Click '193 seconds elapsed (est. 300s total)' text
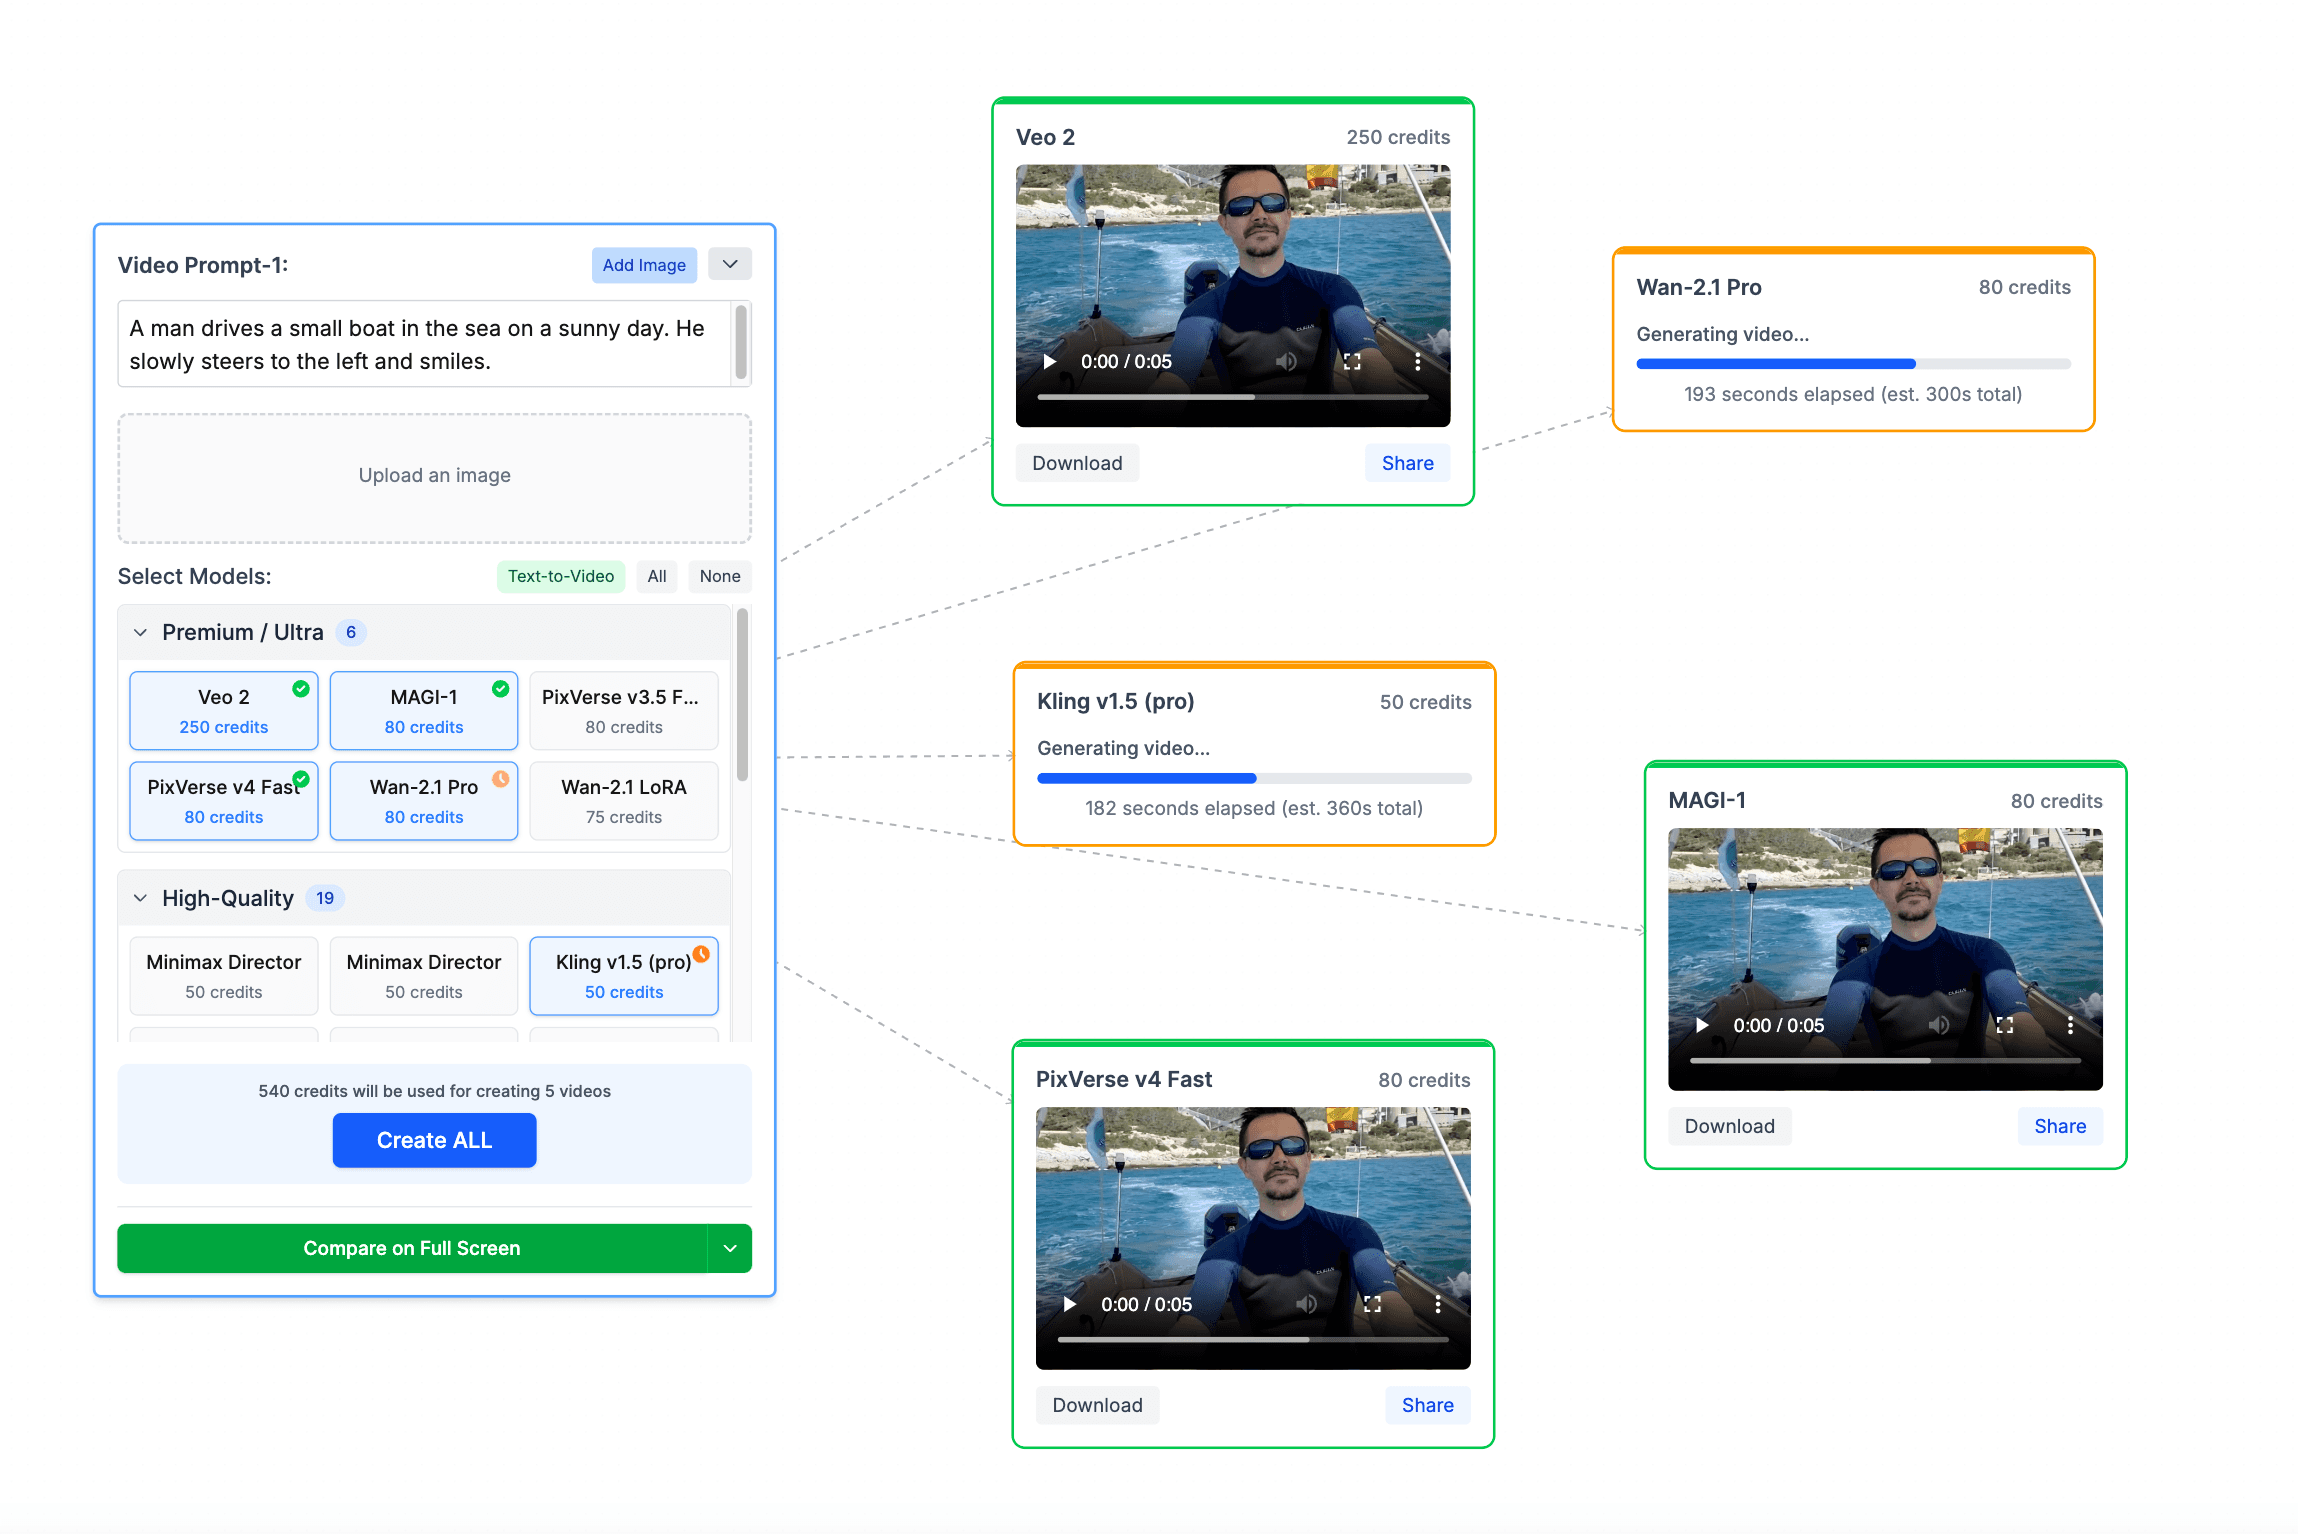Viewport: 2298px width, 1534px height. tap(1853, 394)
